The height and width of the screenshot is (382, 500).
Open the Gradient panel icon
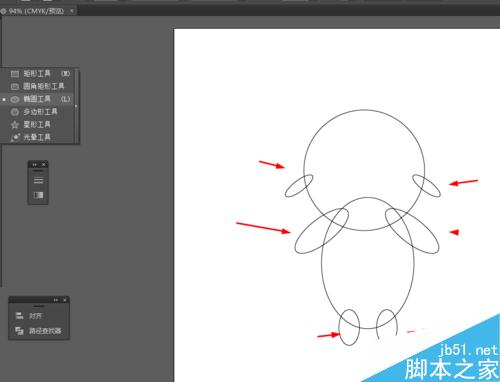38,195
